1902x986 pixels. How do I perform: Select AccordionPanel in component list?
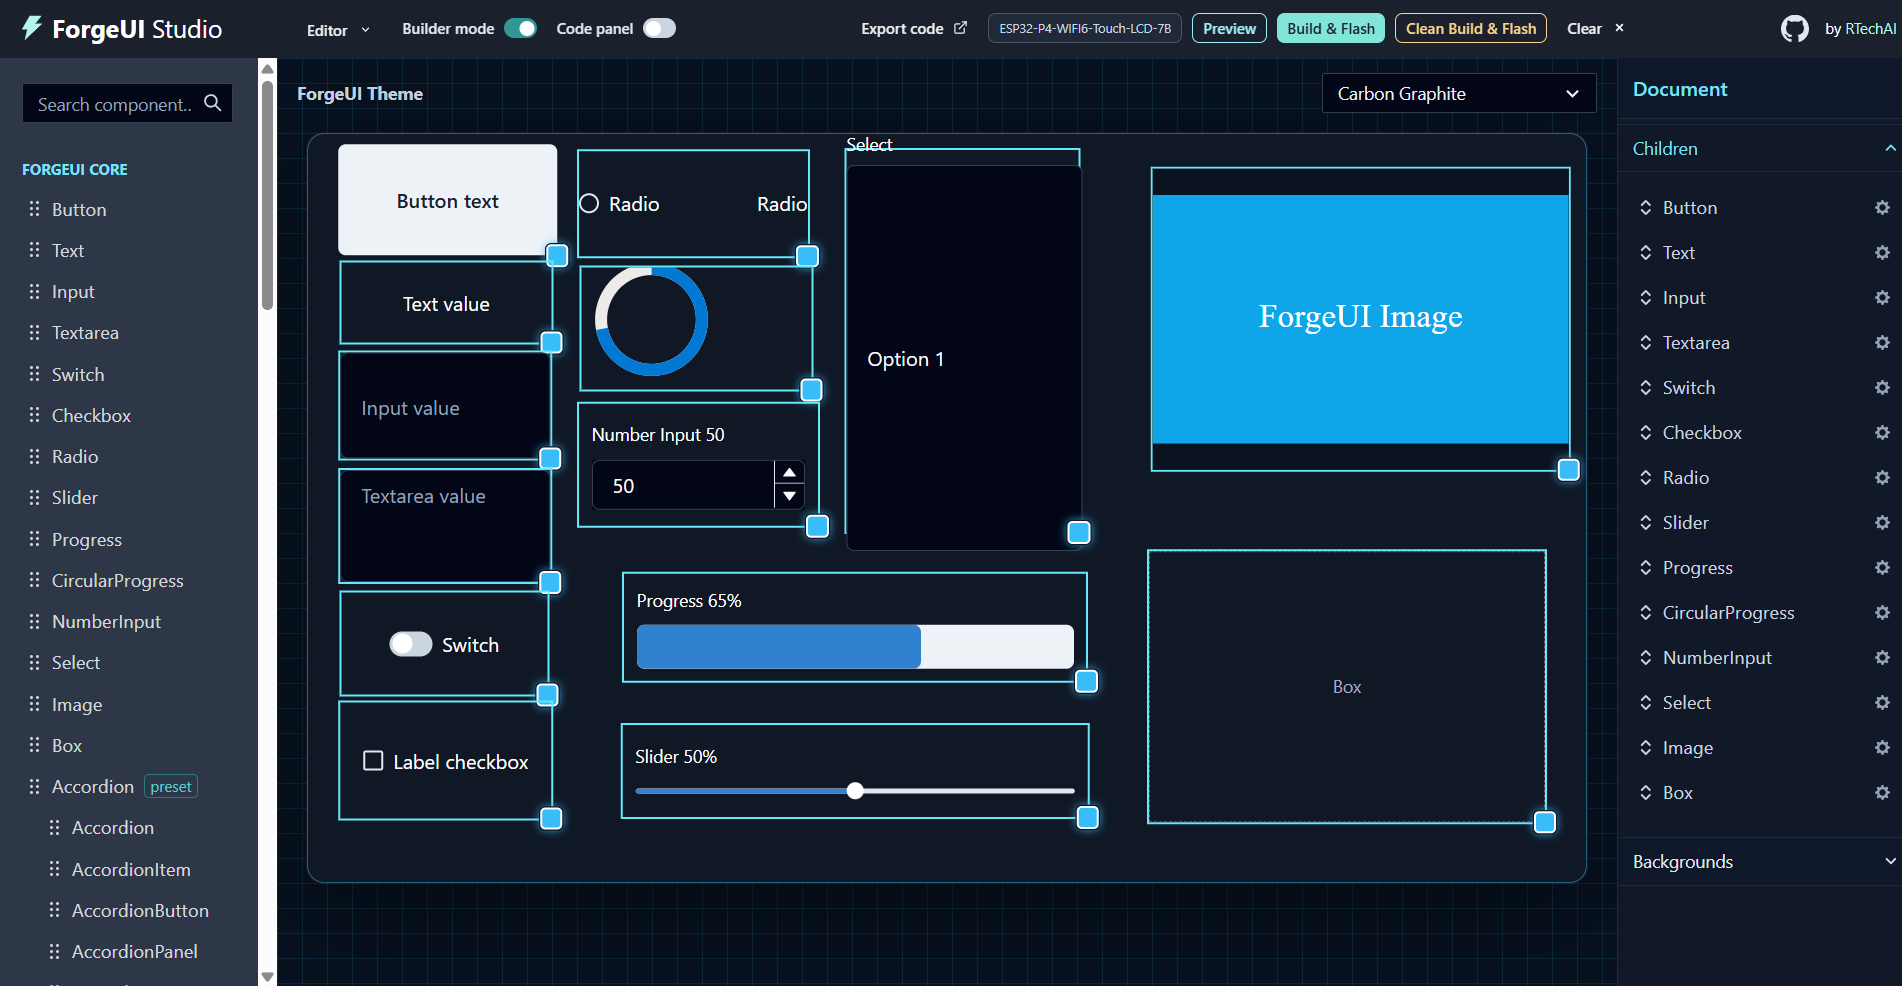pyautogui.click(x=134, y=951)
